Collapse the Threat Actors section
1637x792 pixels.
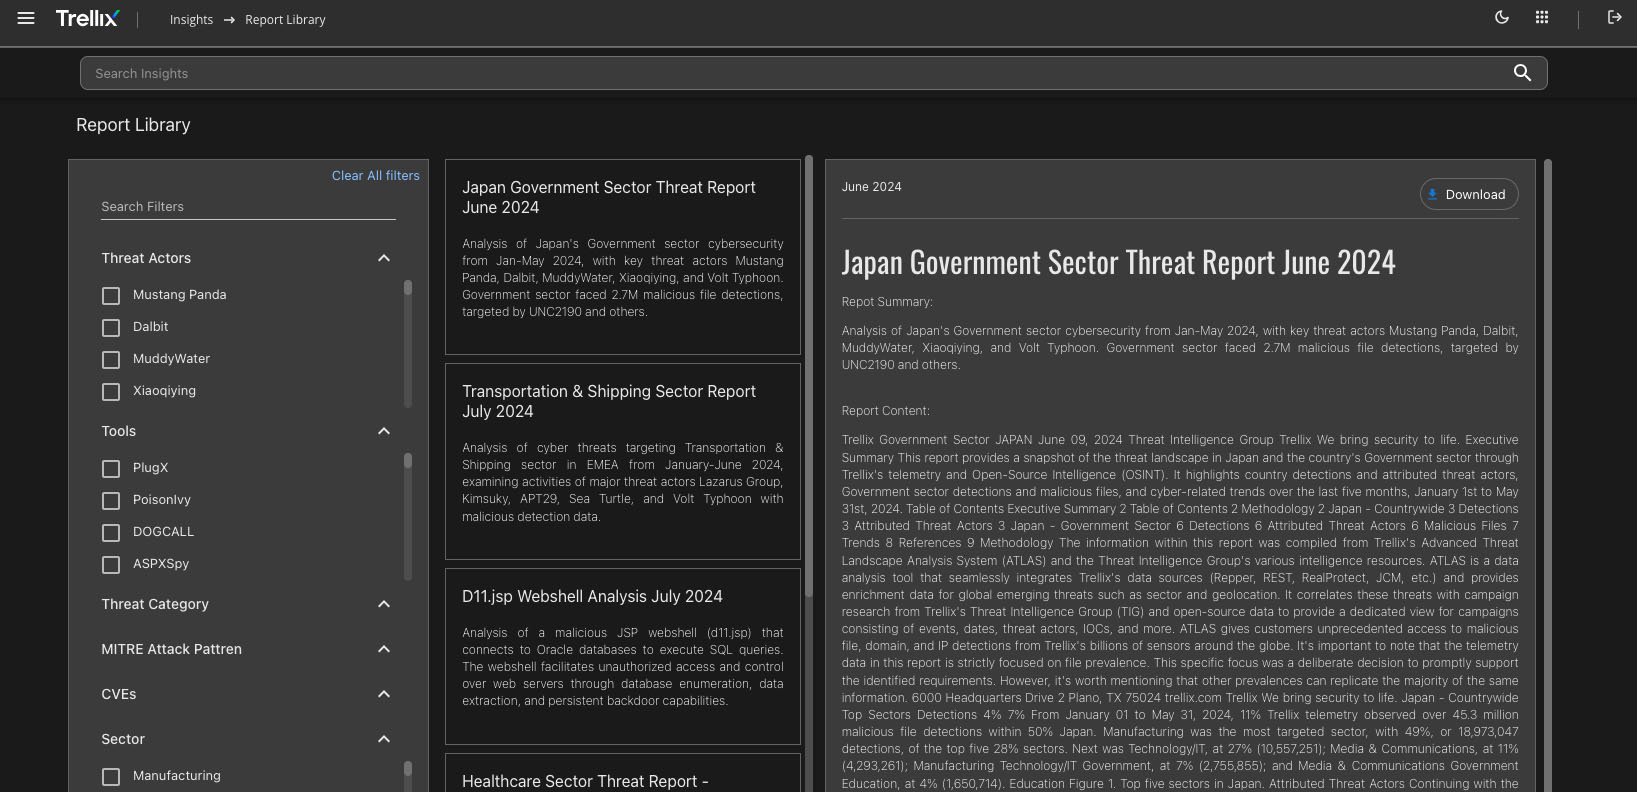384,258
